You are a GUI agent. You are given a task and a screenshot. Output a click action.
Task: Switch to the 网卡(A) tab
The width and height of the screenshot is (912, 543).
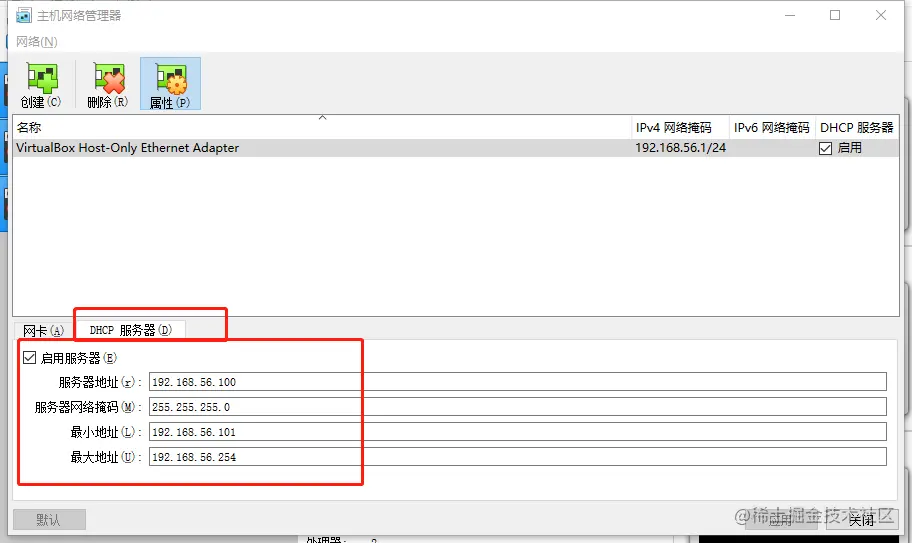pyautogui.click(x=44, y=331)
